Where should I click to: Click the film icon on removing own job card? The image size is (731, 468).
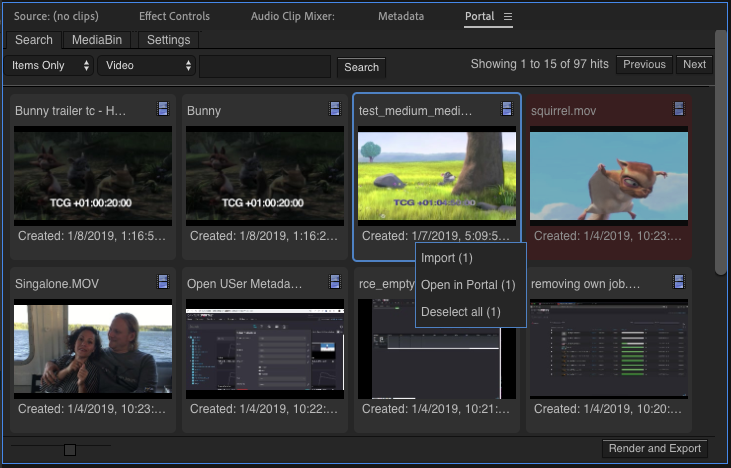point(679,282)
